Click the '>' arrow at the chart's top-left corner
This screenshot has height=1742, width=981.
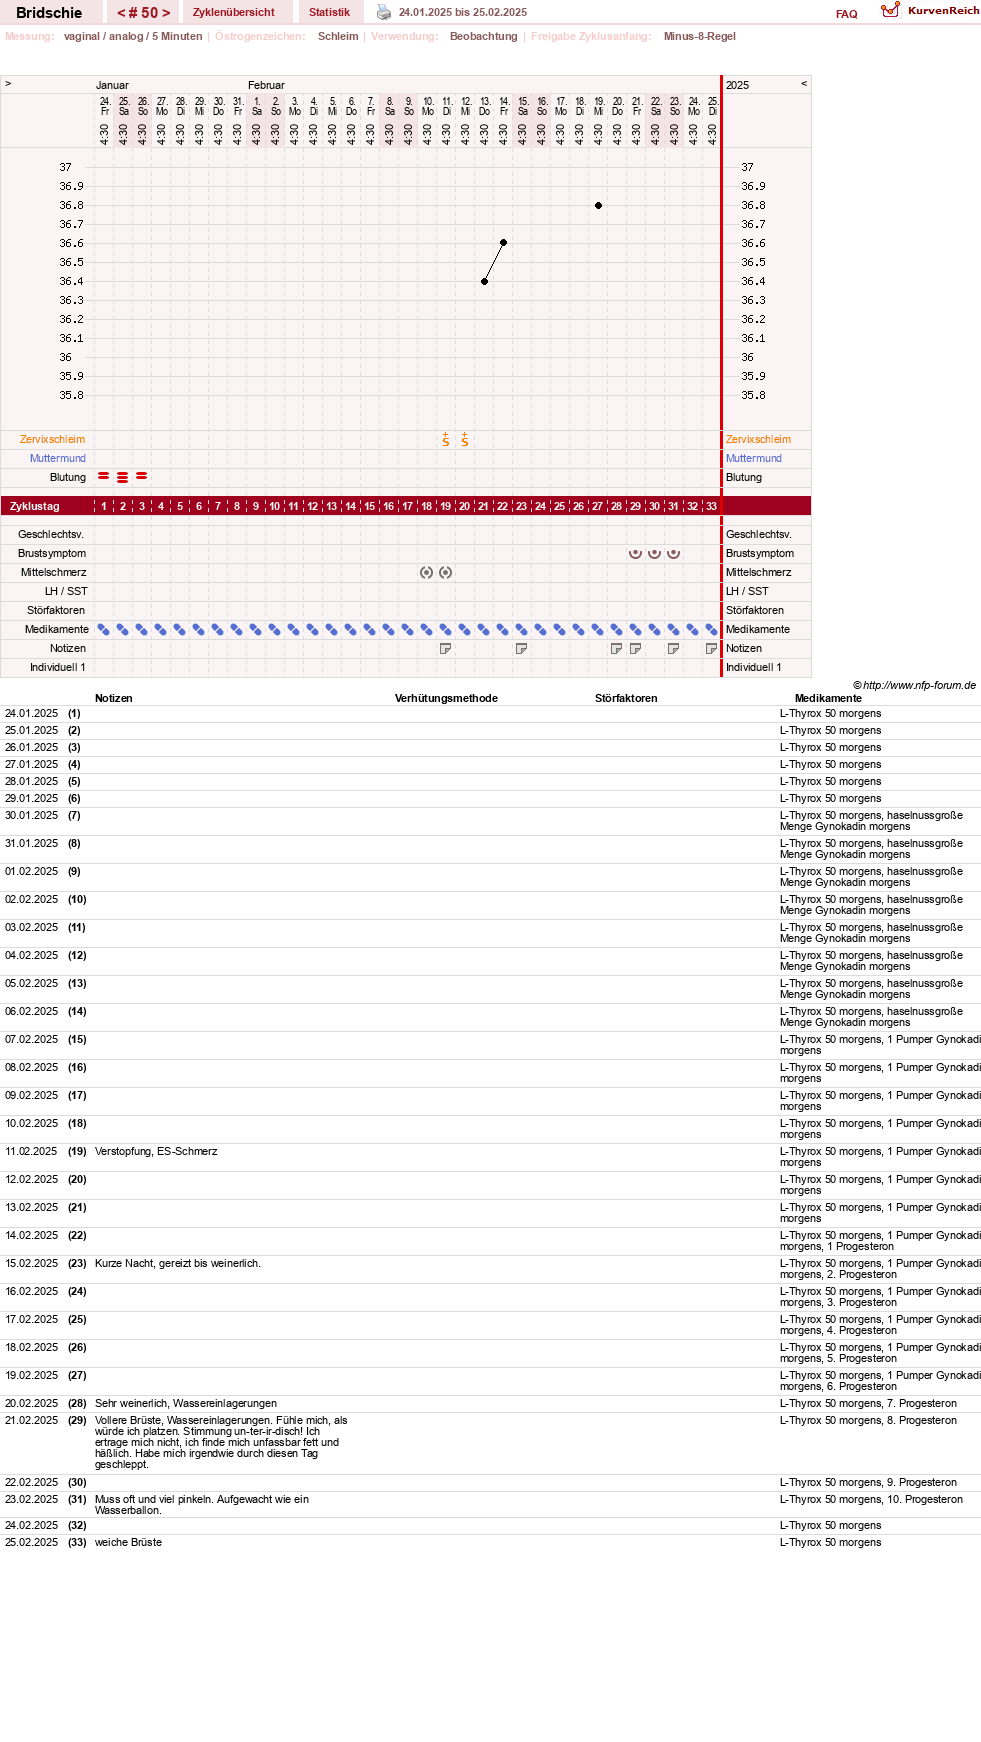pyautogui.click(x=8, y=84)
